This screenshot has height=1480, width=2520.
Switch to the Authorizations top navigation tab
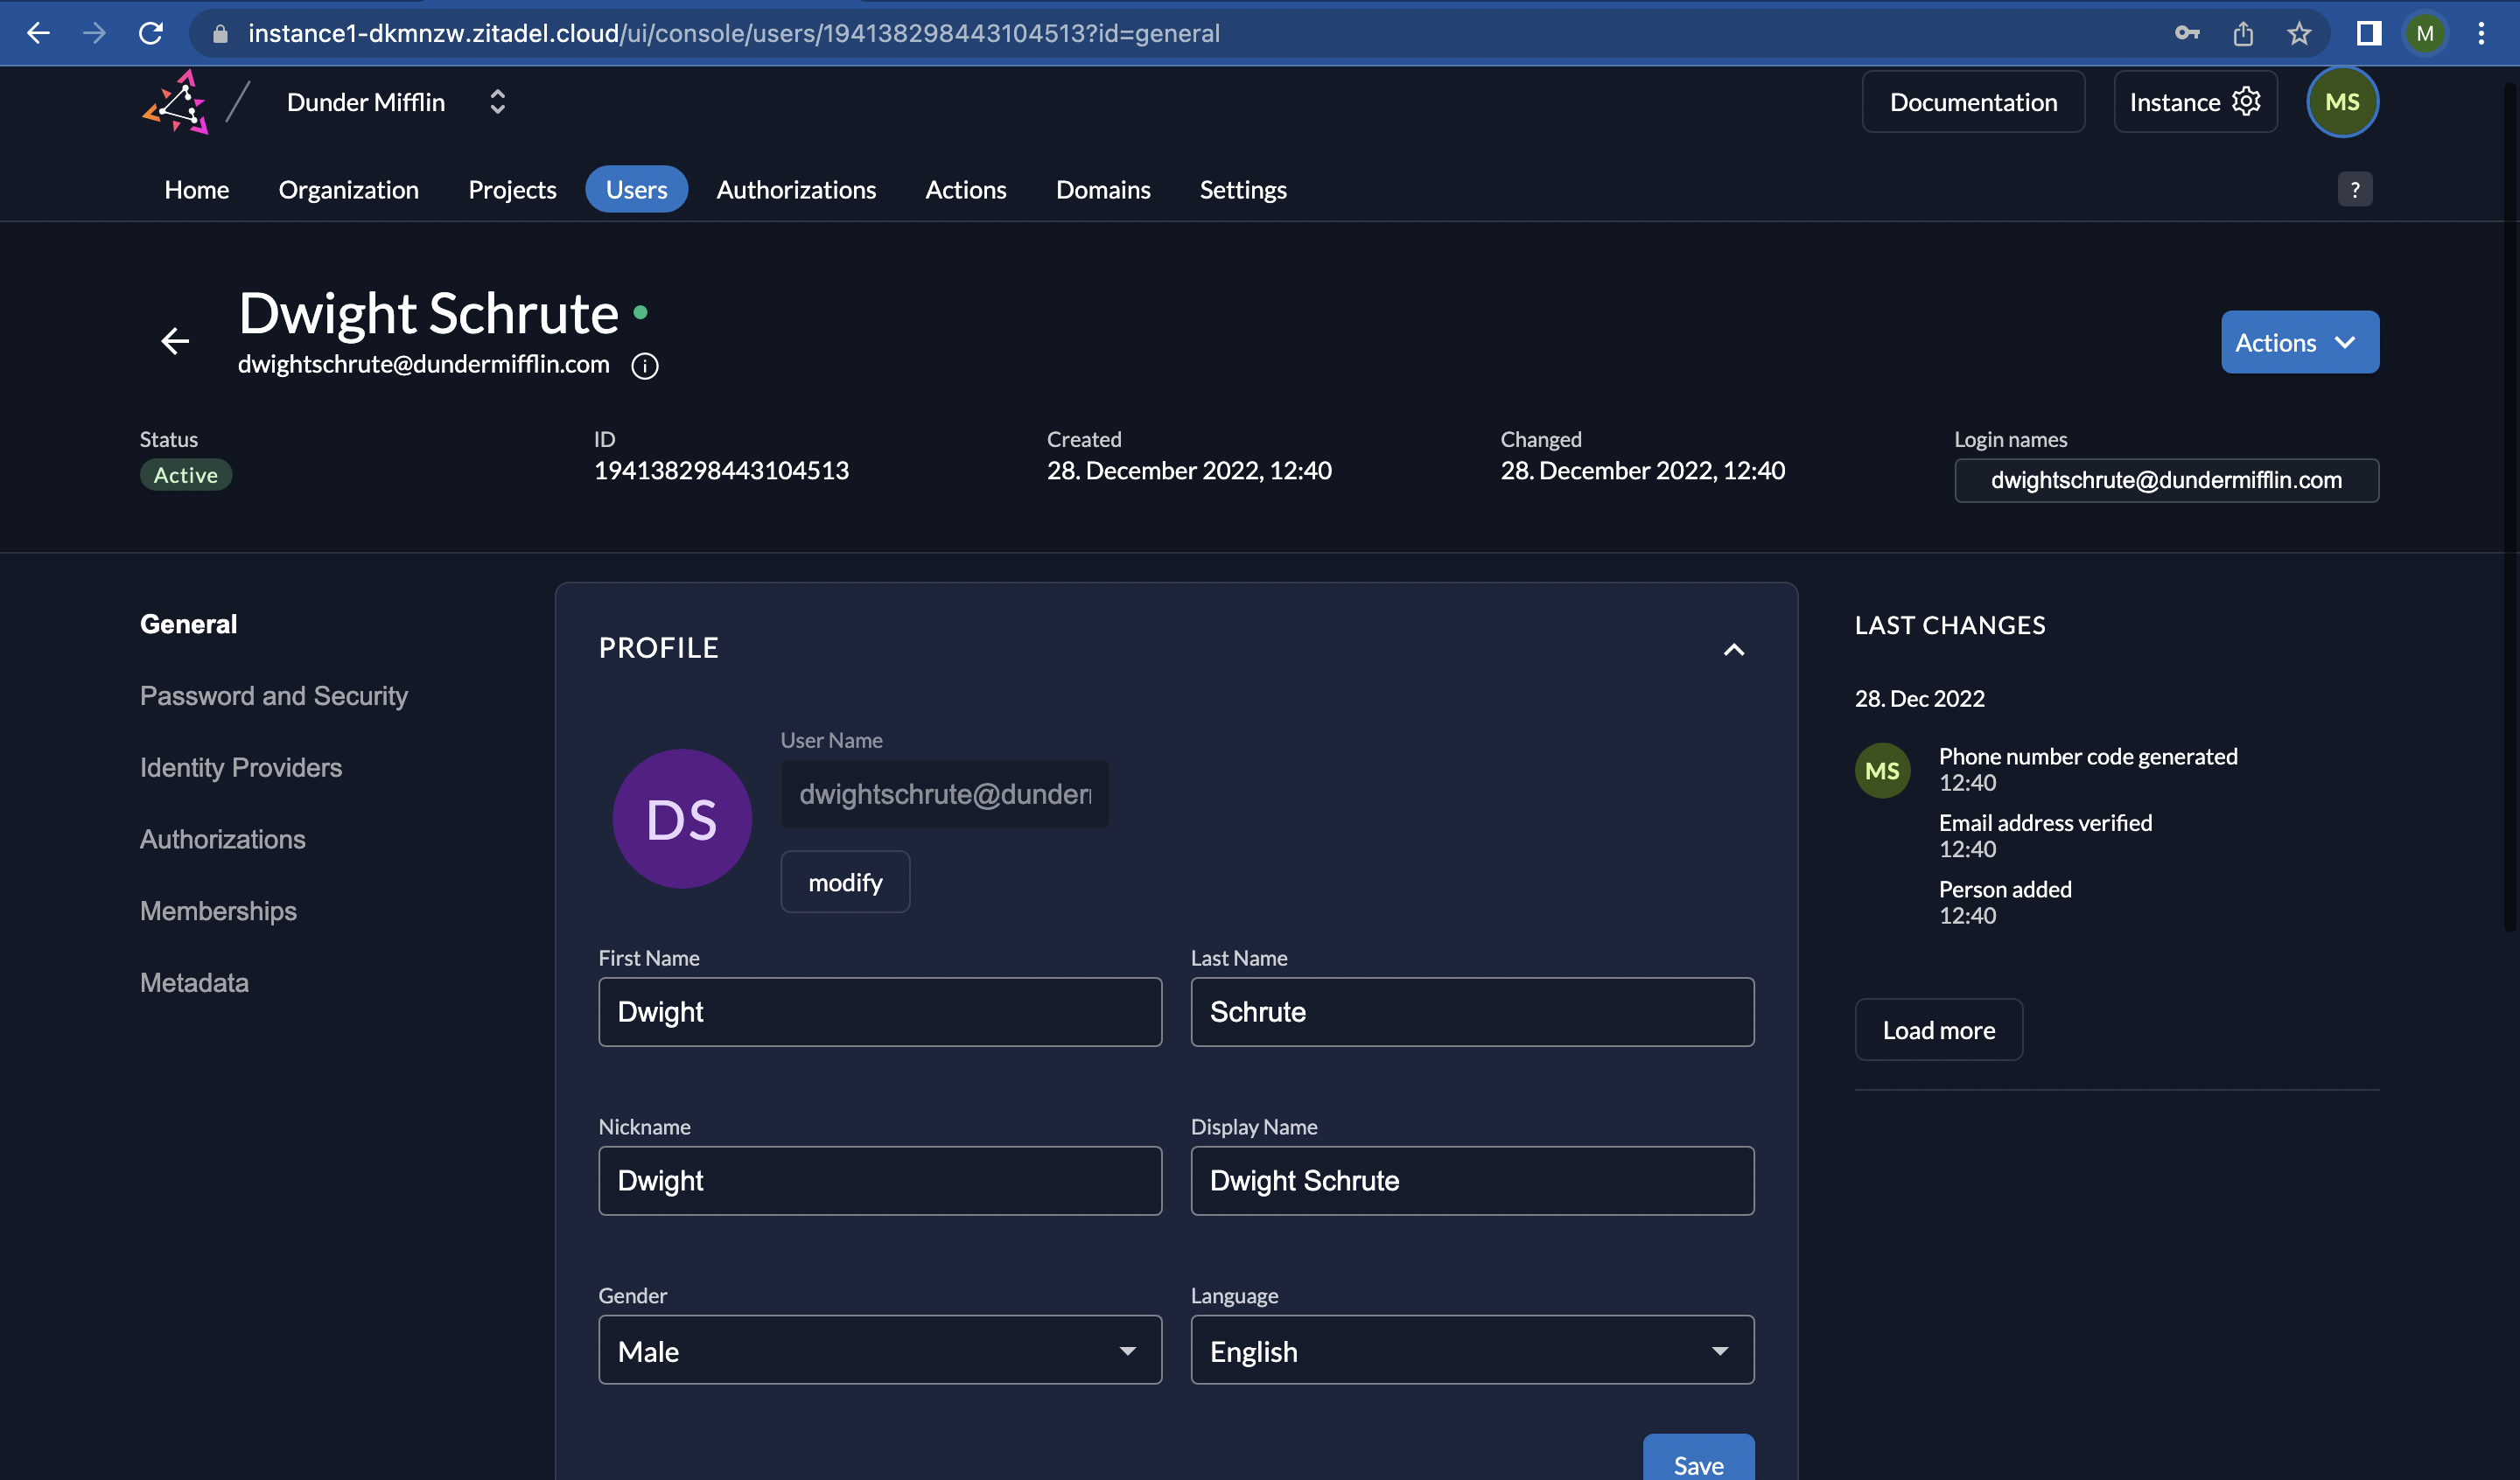[x=795, y=190]
